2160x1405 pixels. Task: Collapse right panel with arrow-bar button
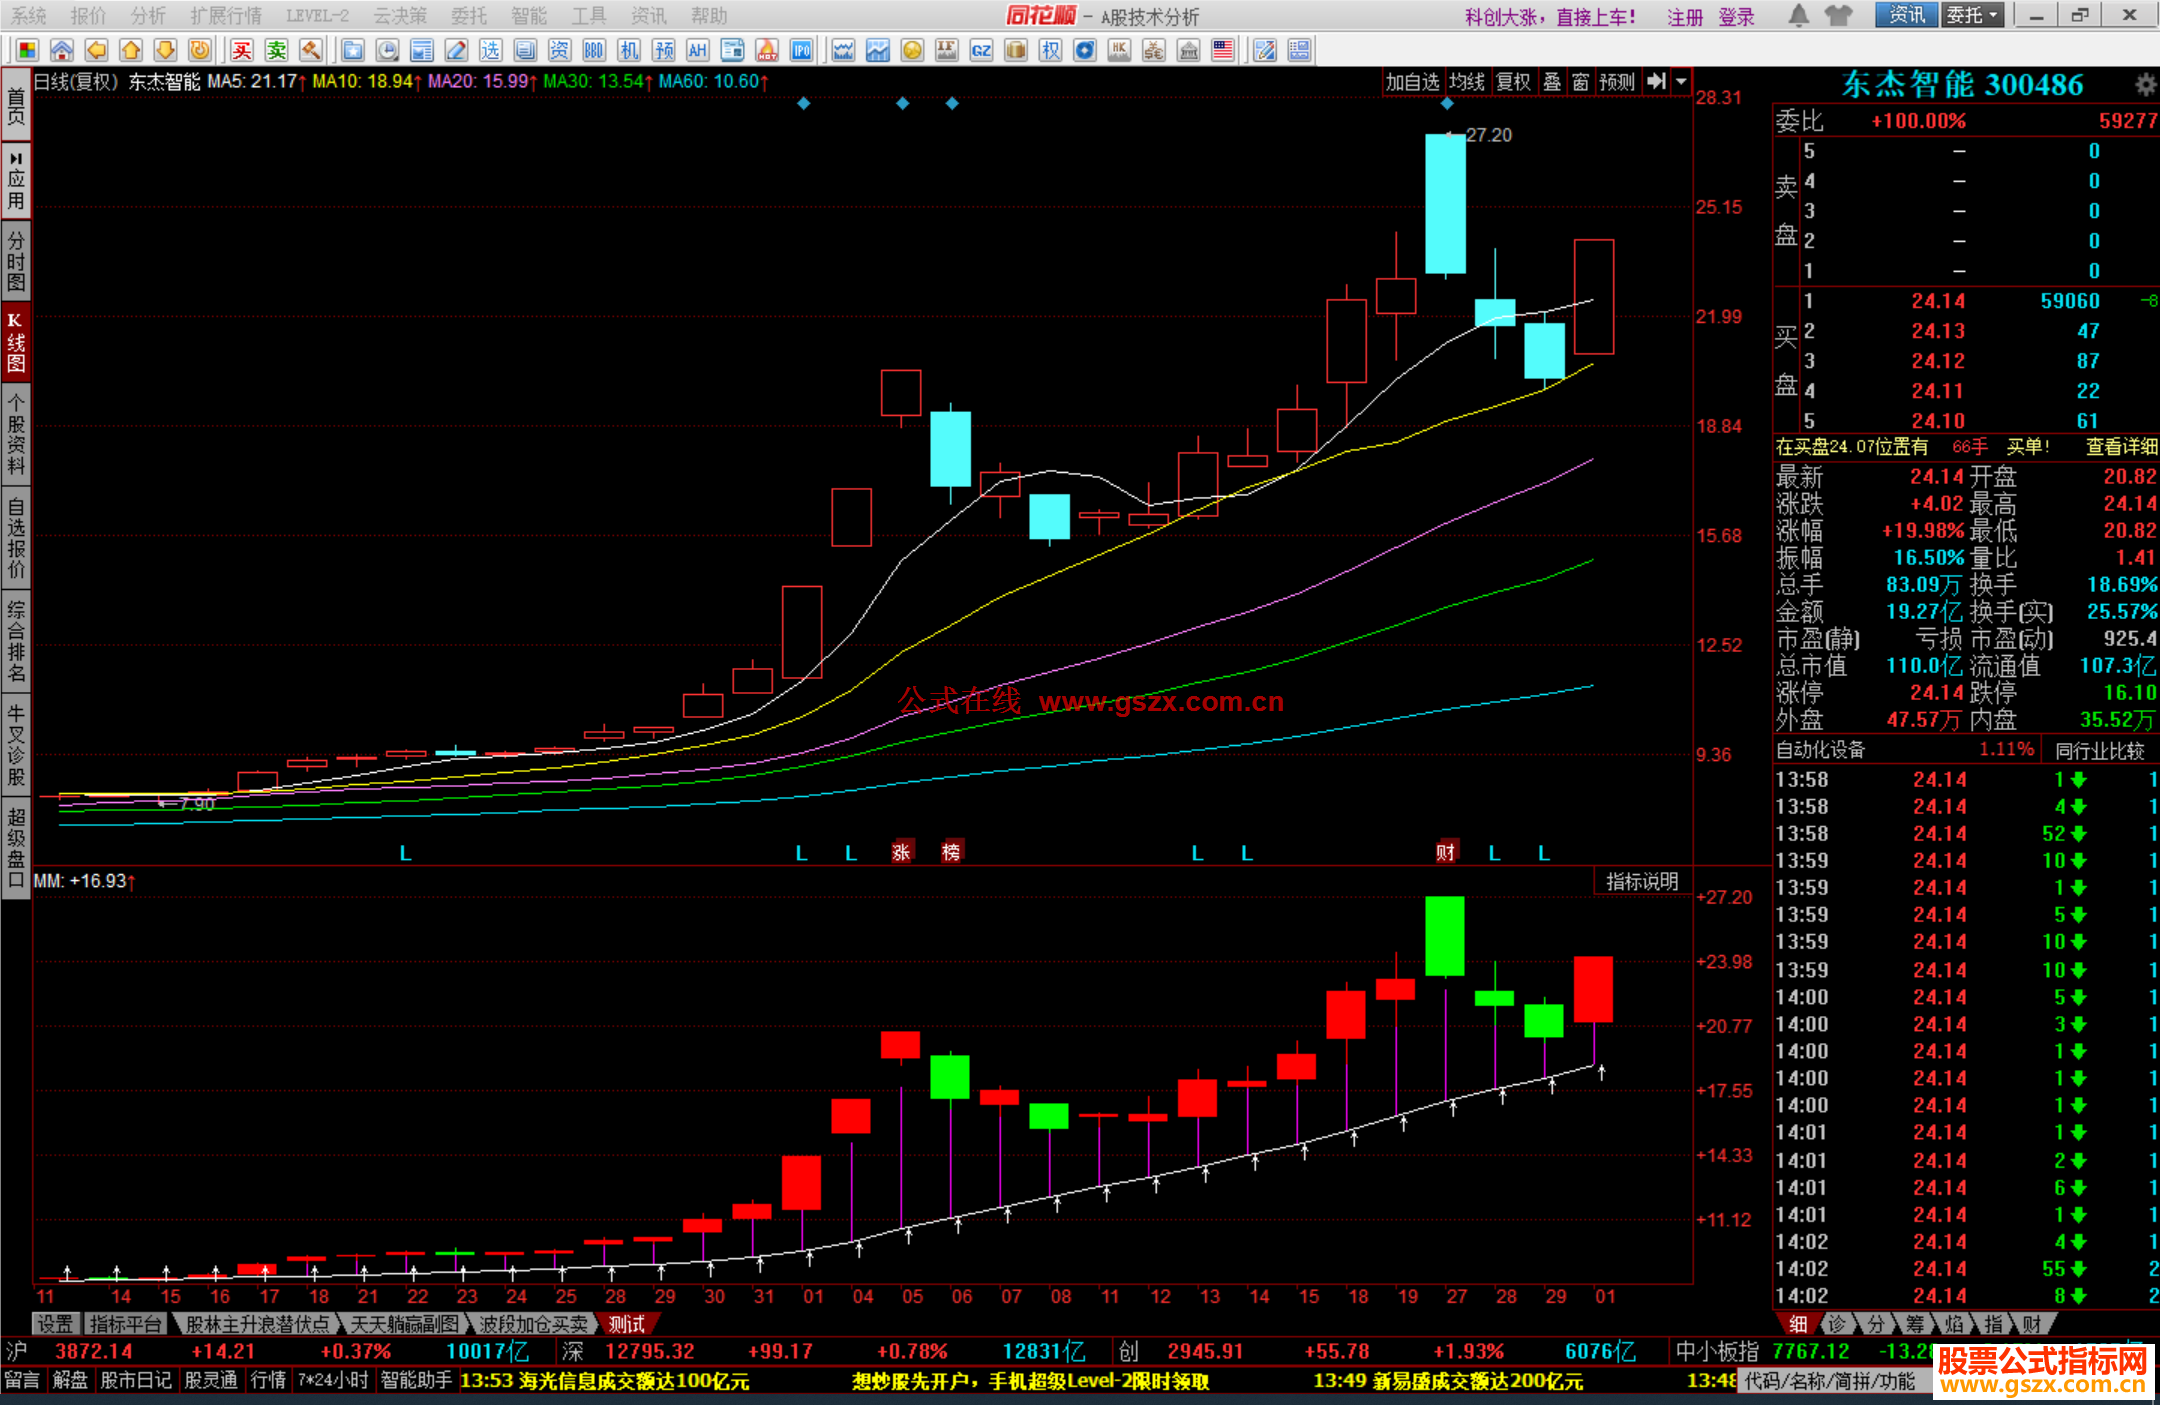(x=1657, y=82)
